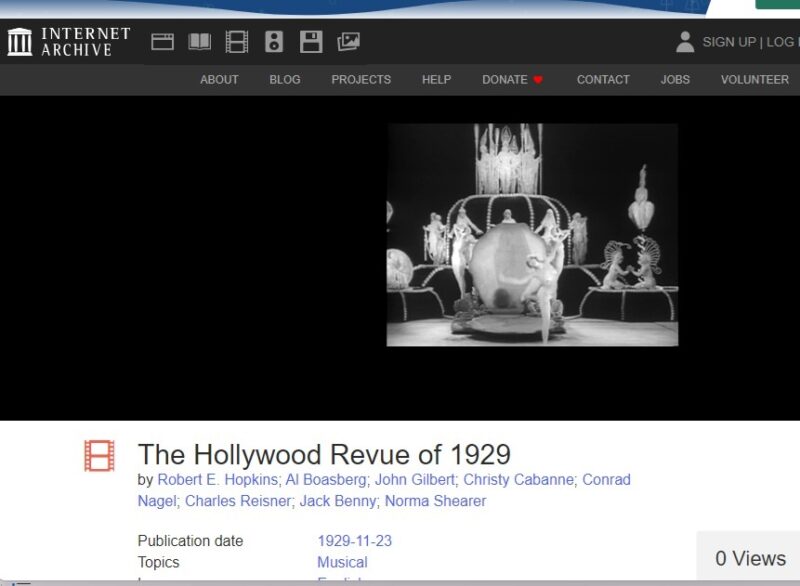Select the BLOG navigation item
Viewport: 800px width, 586px height.
point(285,79)
